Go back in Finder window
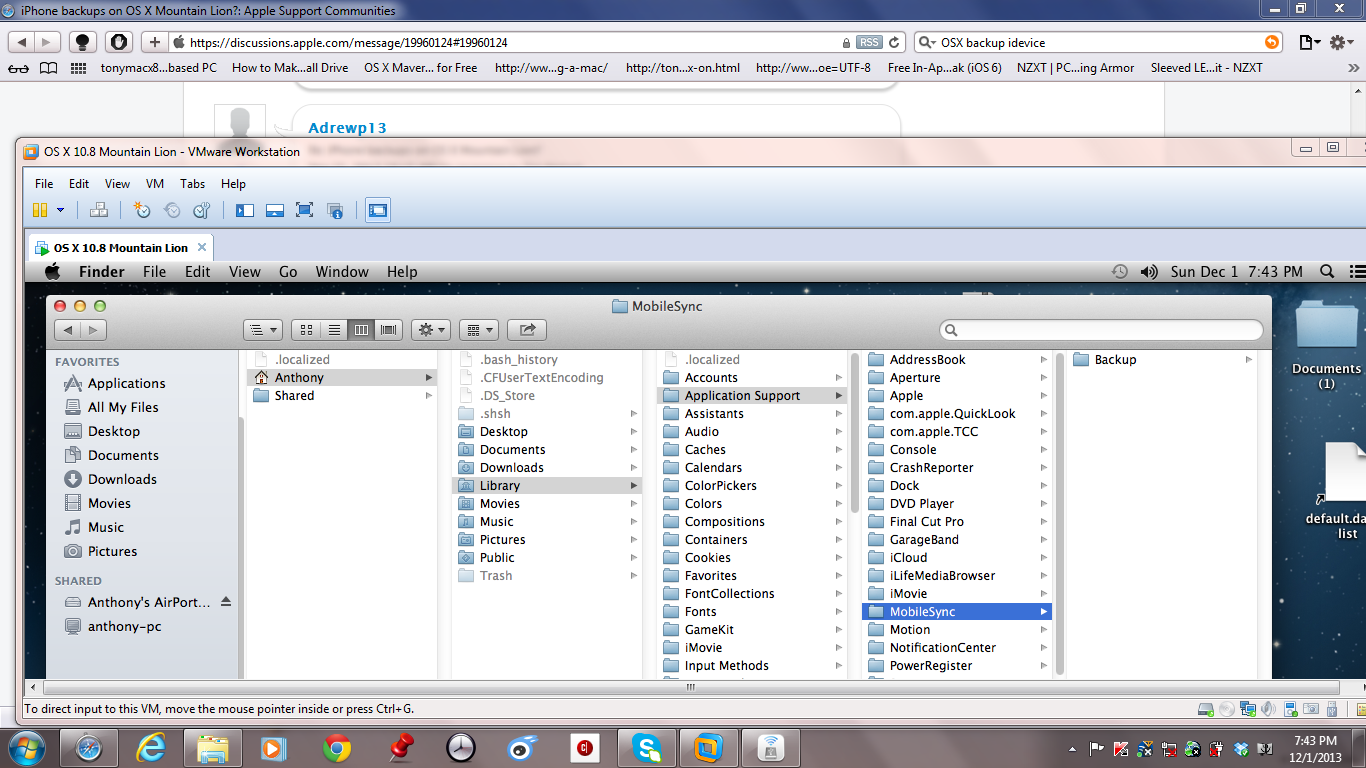 [68, 330]
